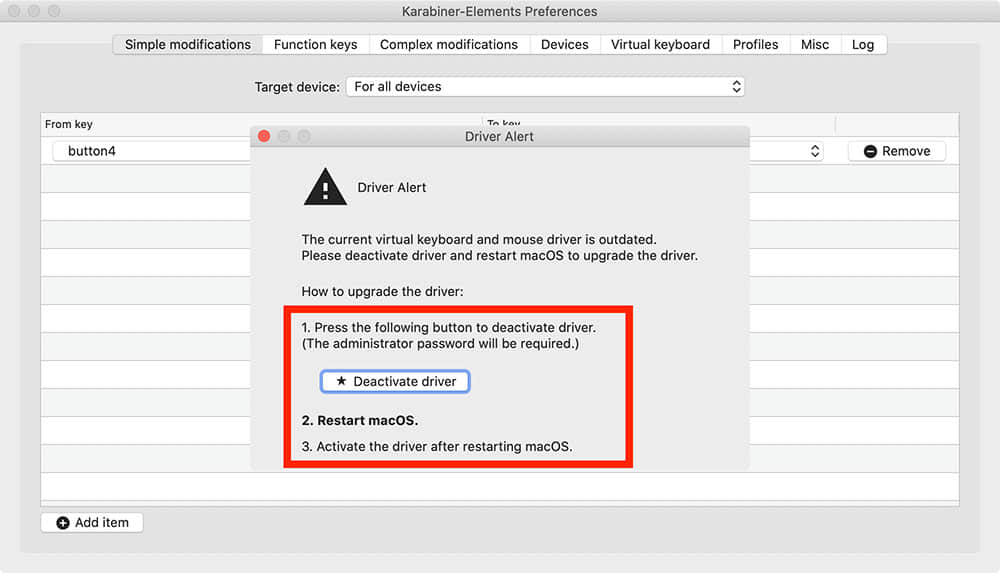
Task: Open the Misc tab
Action: pos(814,45)
